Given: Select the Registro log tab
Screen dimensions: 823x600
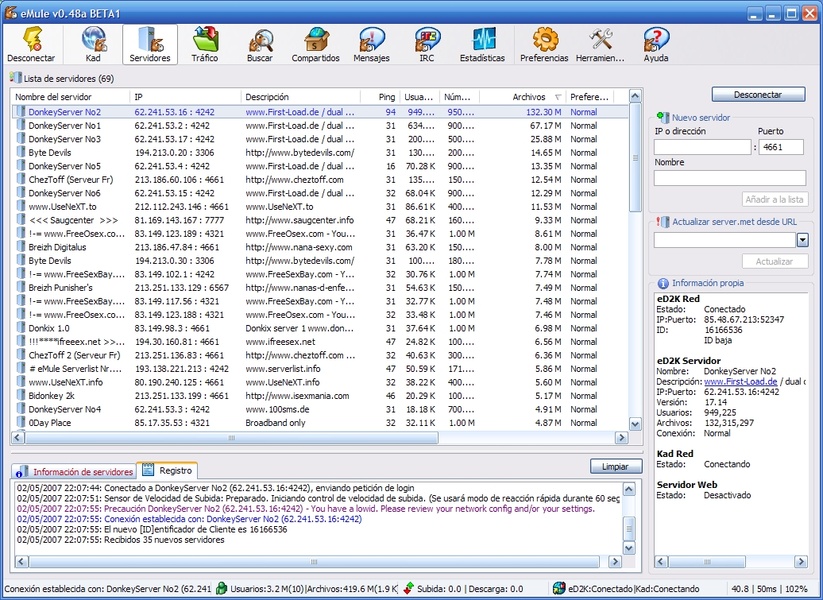Looking at the screenshot, I should click(x=167, y=470).
